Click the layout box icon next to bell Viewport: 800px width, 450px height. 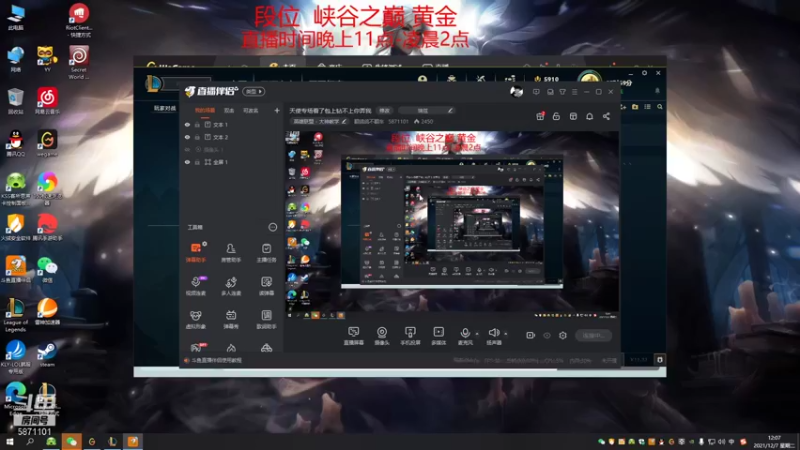573,116
